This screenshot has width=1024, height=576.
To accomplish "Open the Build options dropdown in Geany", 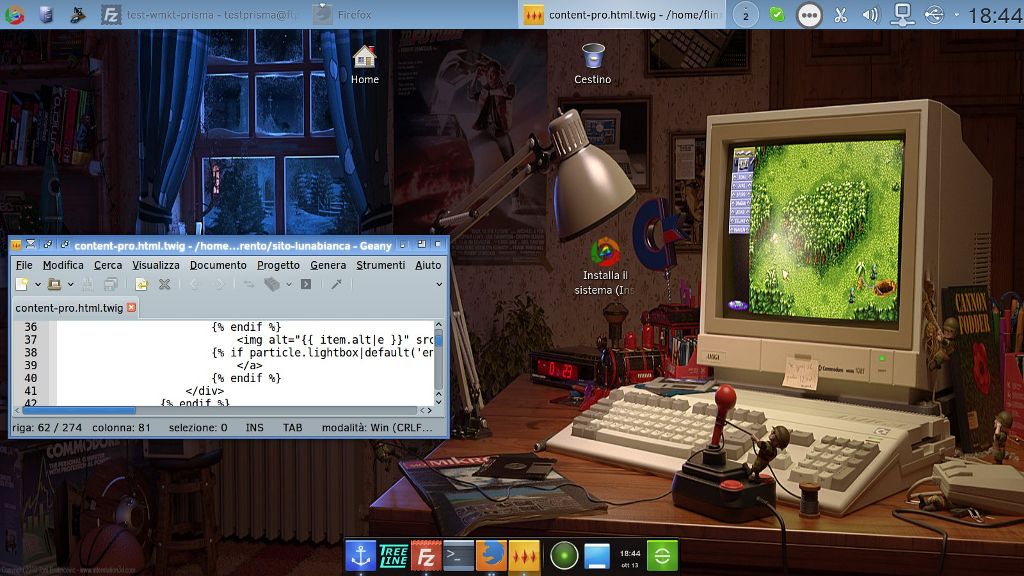I will (288, 285).
